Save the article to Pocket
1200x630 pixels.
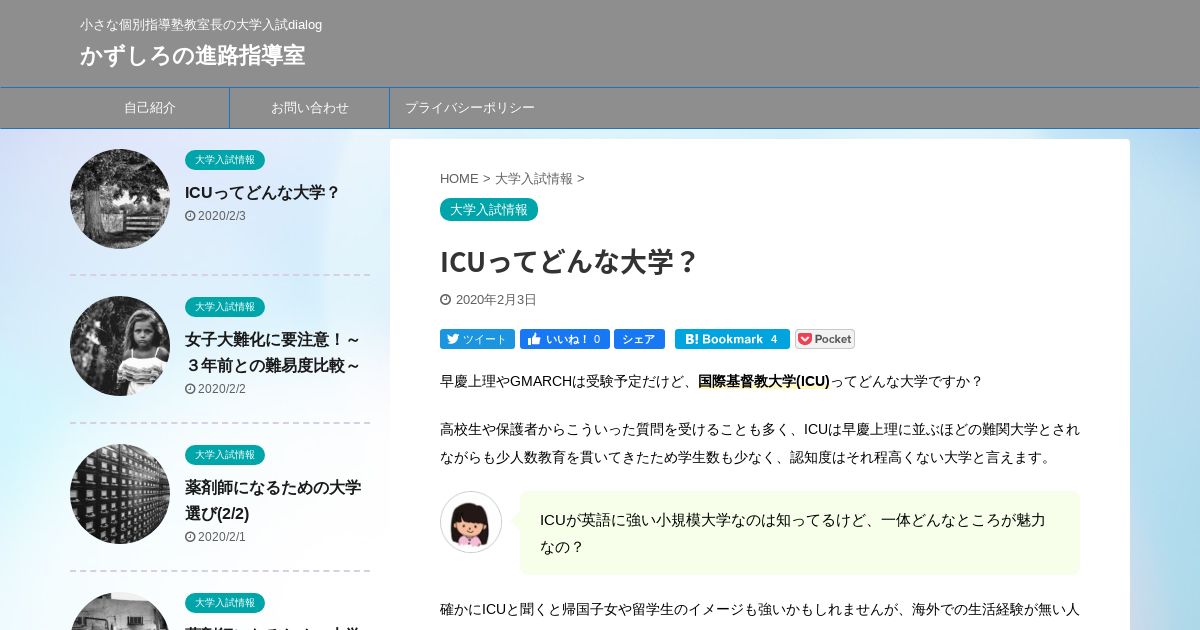825,339
